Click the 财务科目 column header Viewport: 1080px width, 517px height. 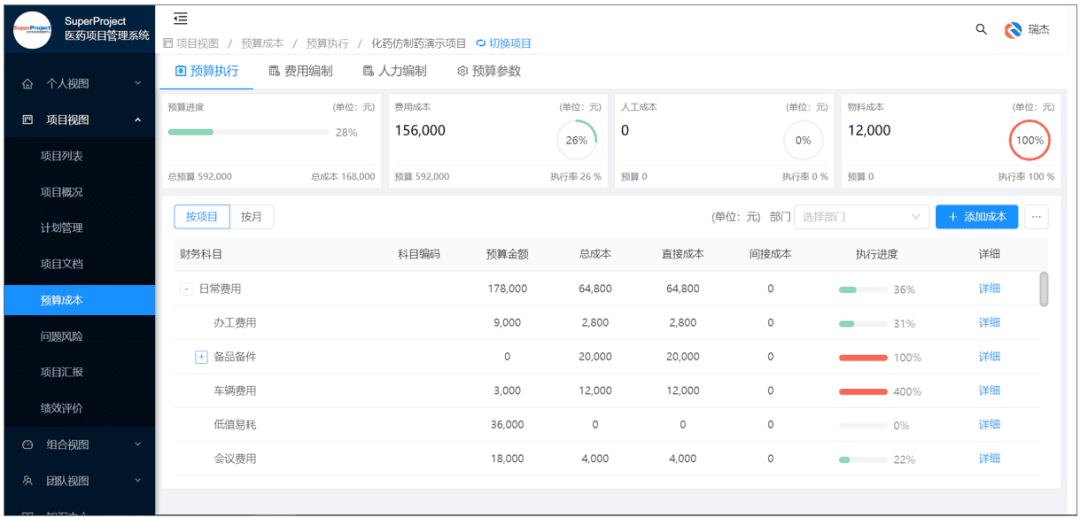[201, 254]
